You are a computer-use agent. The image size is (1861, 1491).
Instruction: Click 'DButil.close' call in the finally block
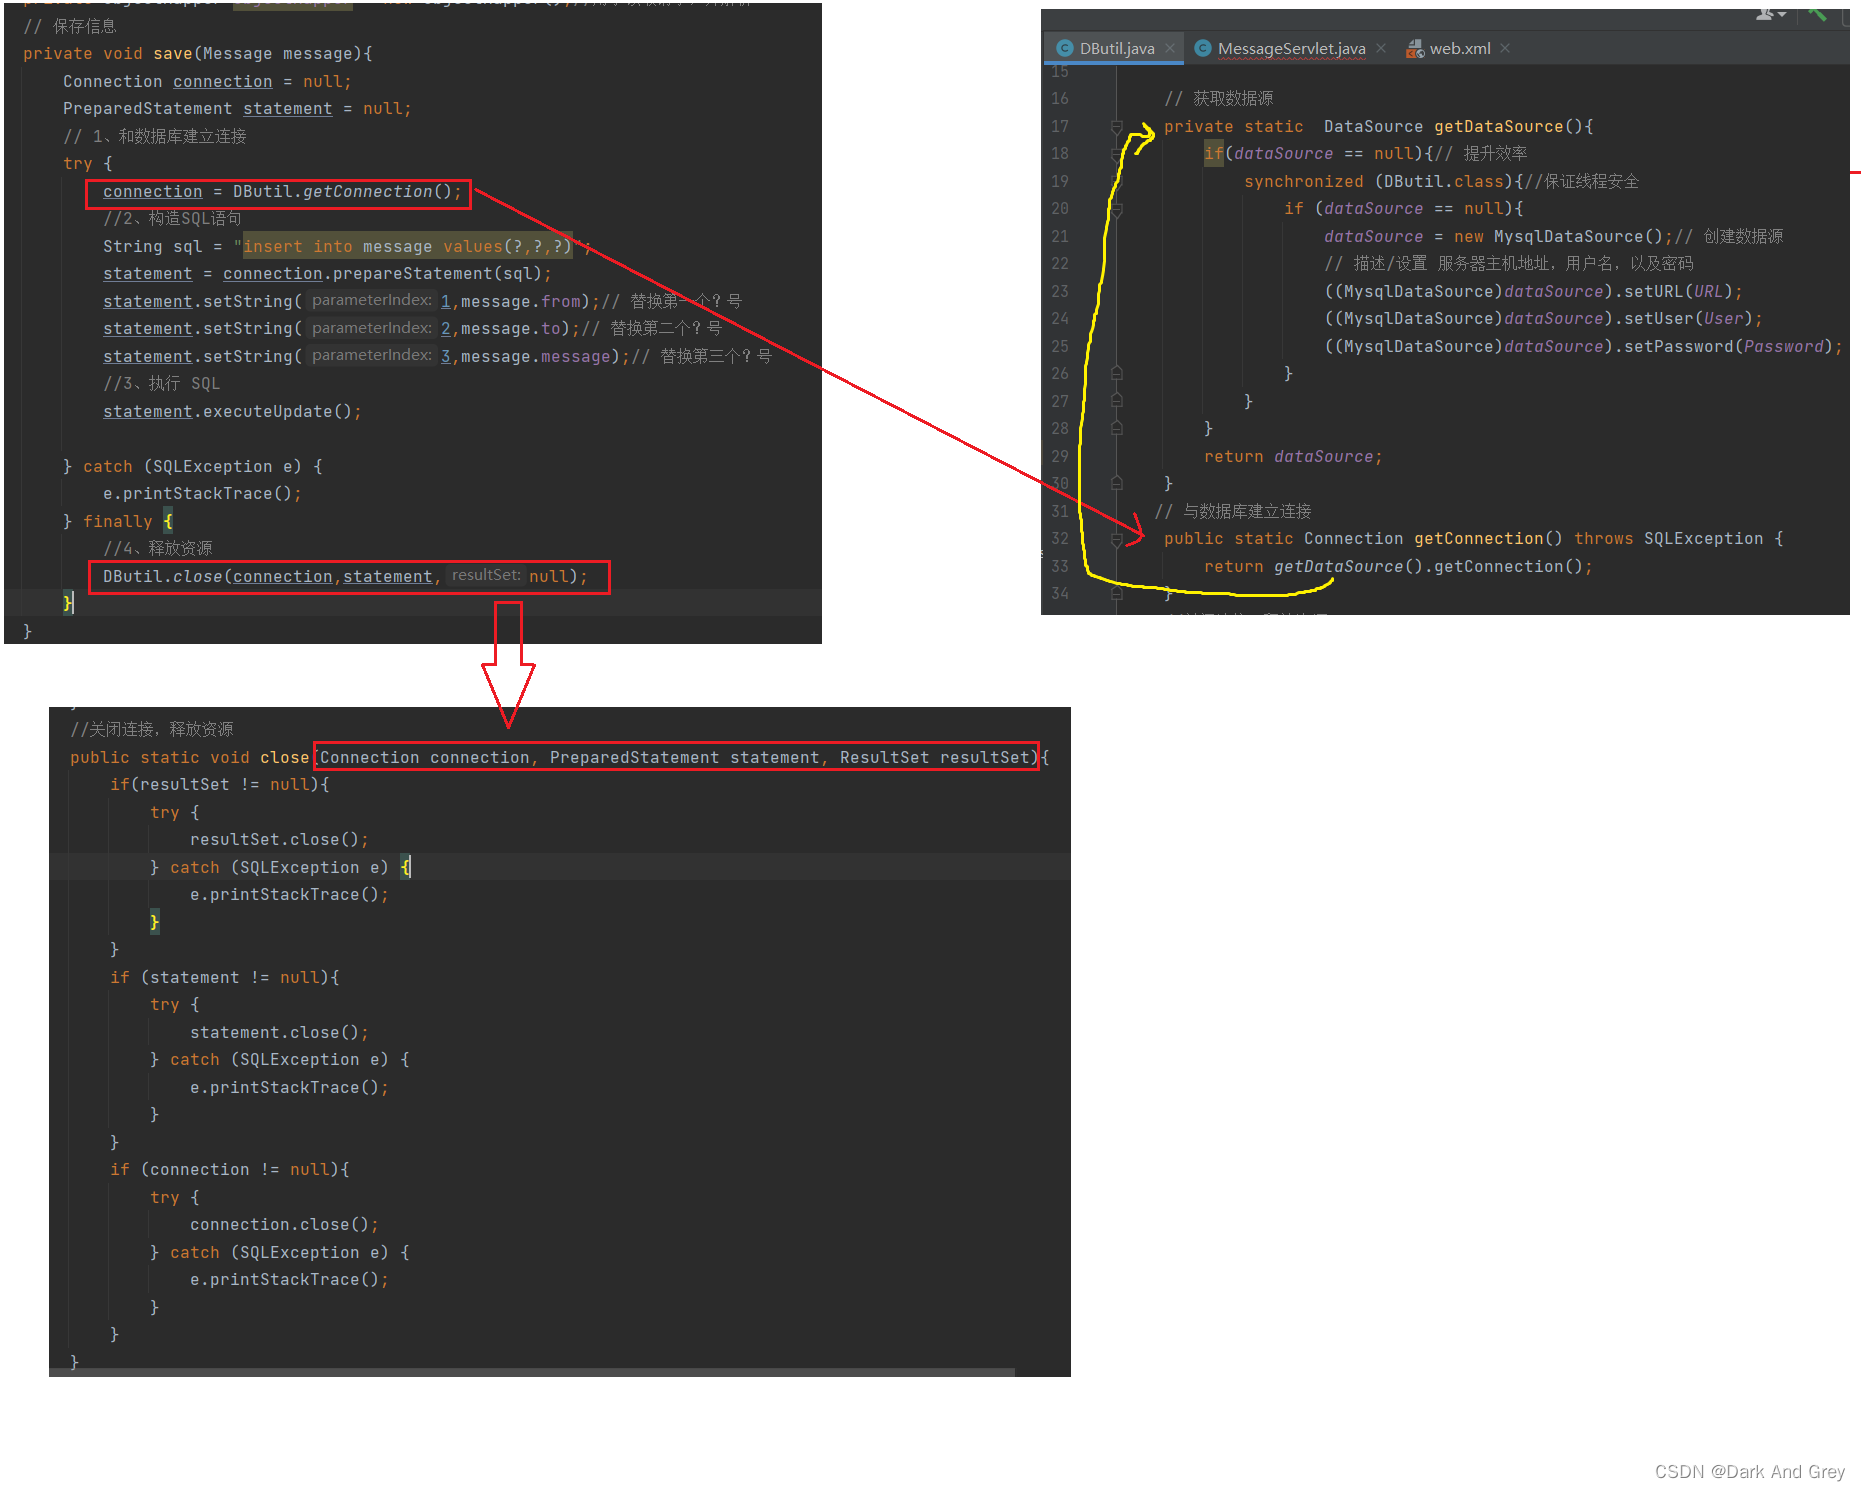(162, 576)
